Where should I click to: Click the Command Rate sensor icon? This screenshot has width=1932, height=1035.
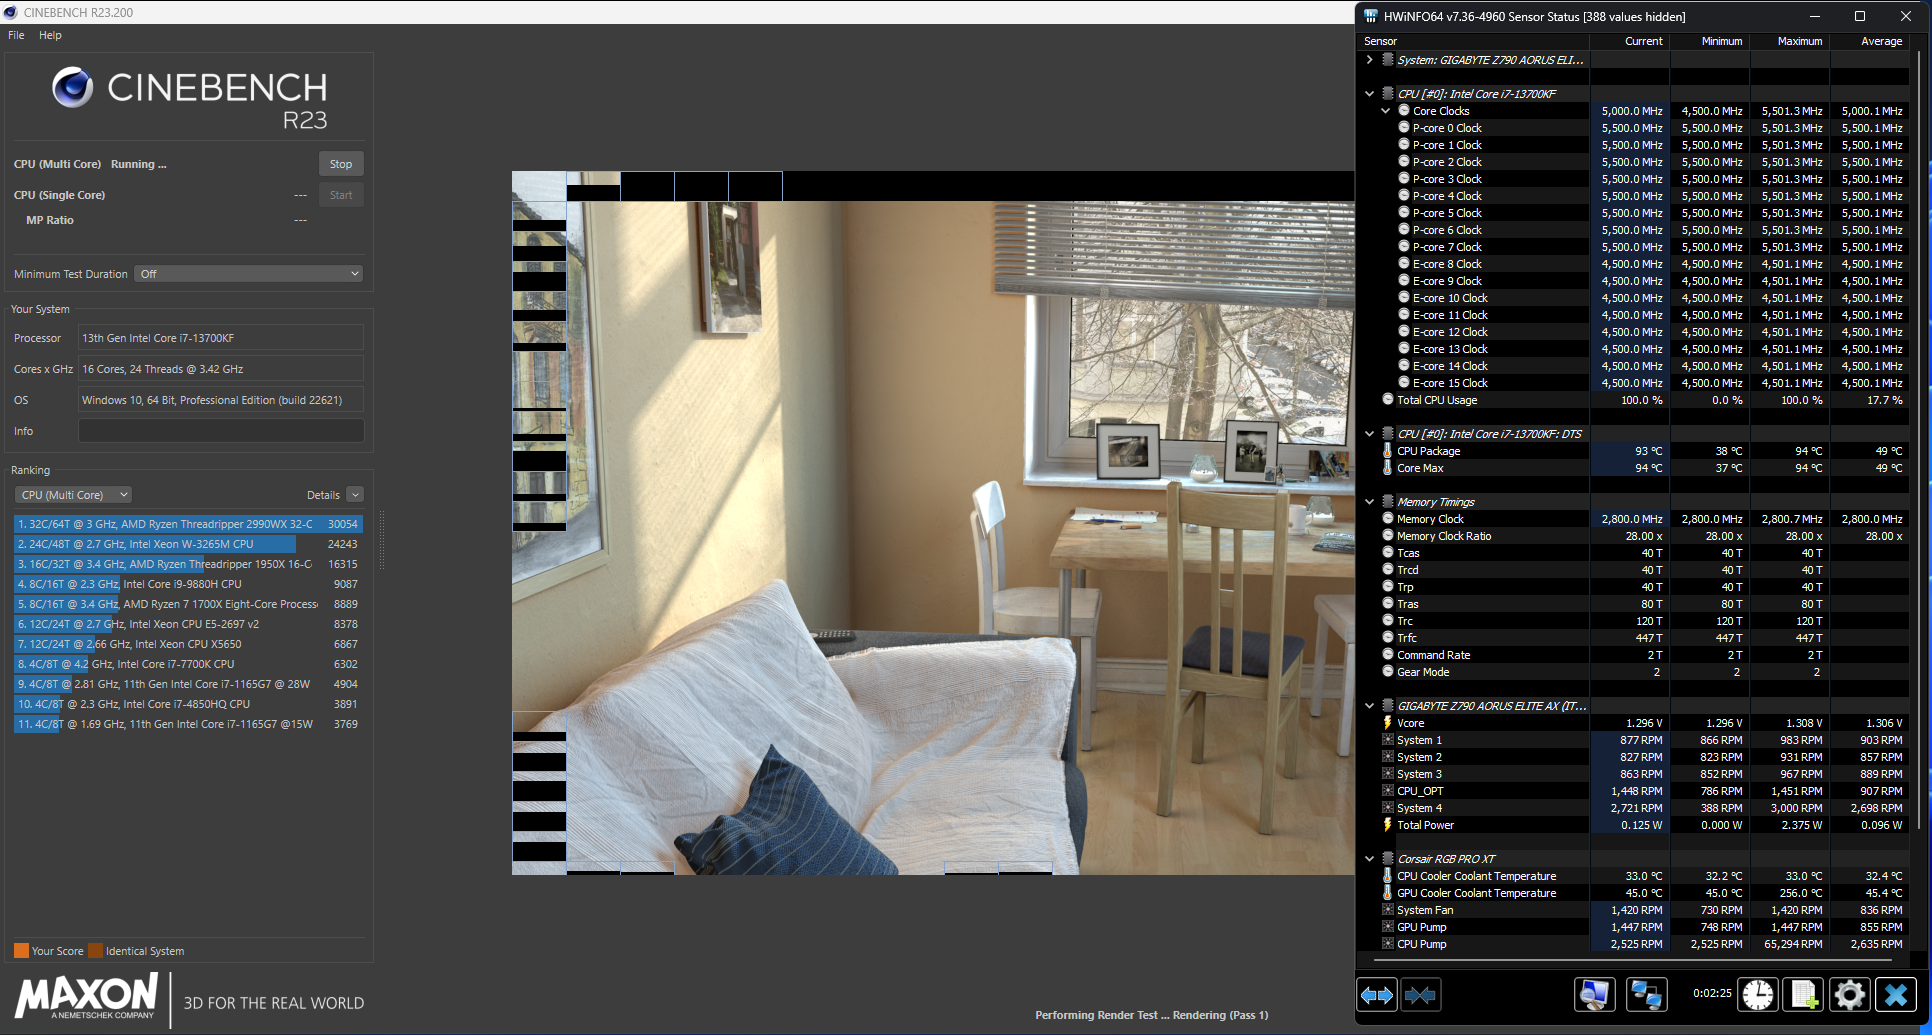1388,655
